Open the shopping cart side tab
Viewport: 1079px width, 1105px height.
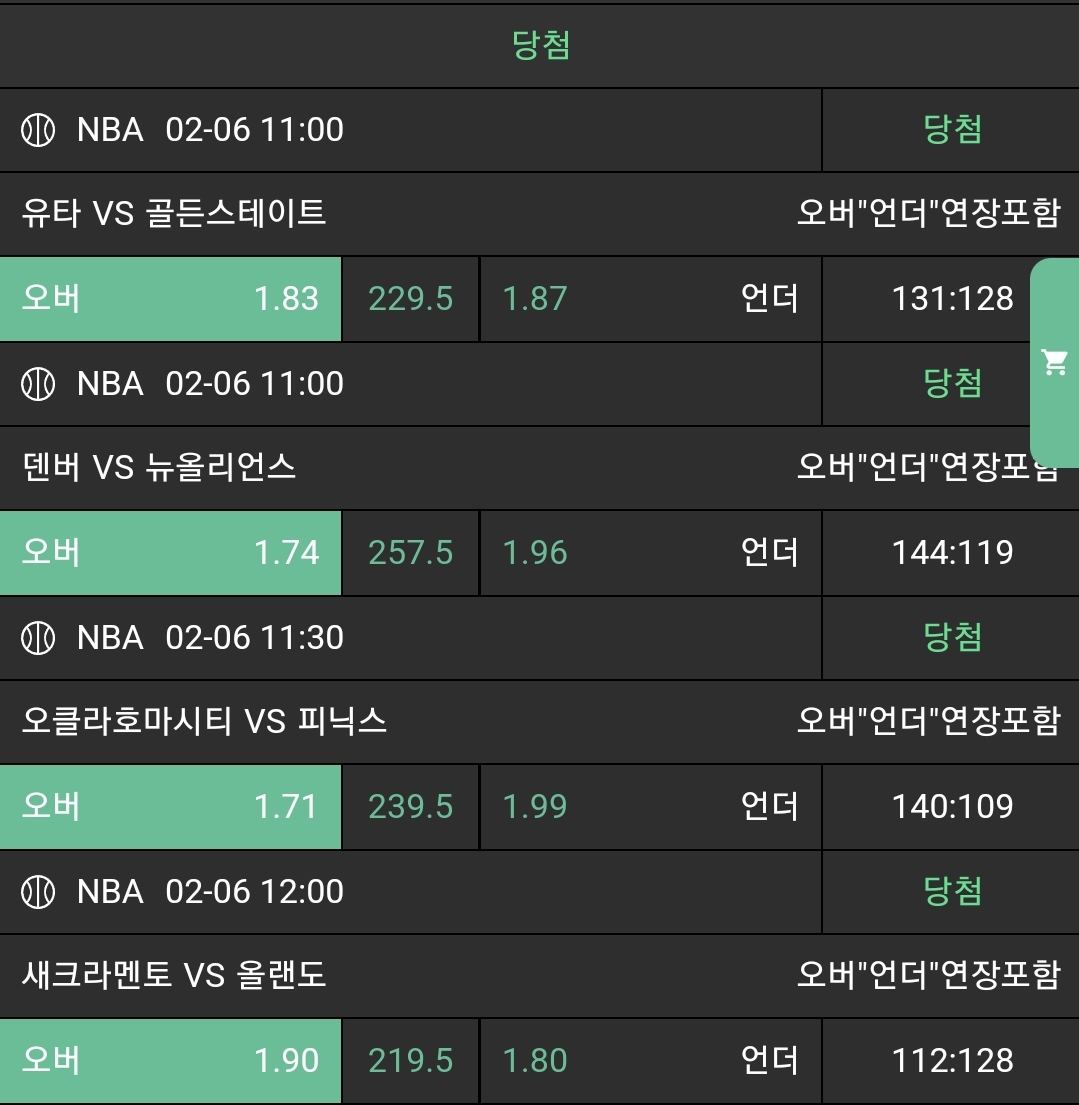(1055, 362)
